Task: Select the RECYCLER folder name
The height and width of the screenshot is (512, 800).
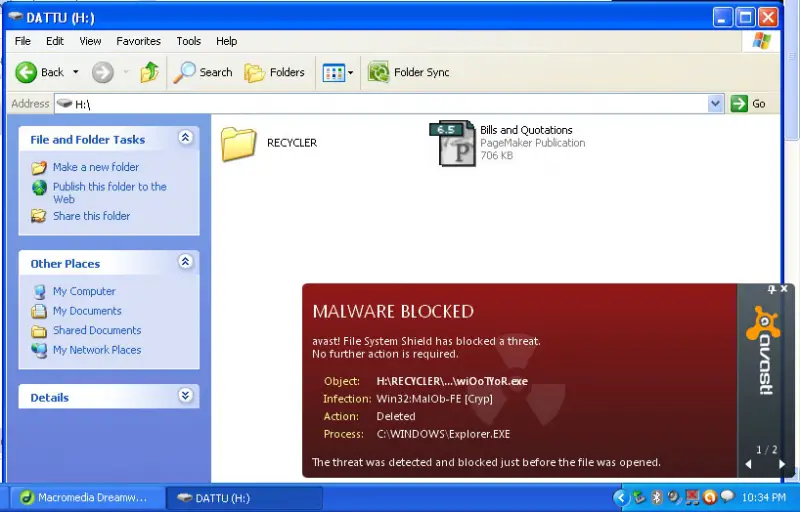Action: click(x=292, y=143)
